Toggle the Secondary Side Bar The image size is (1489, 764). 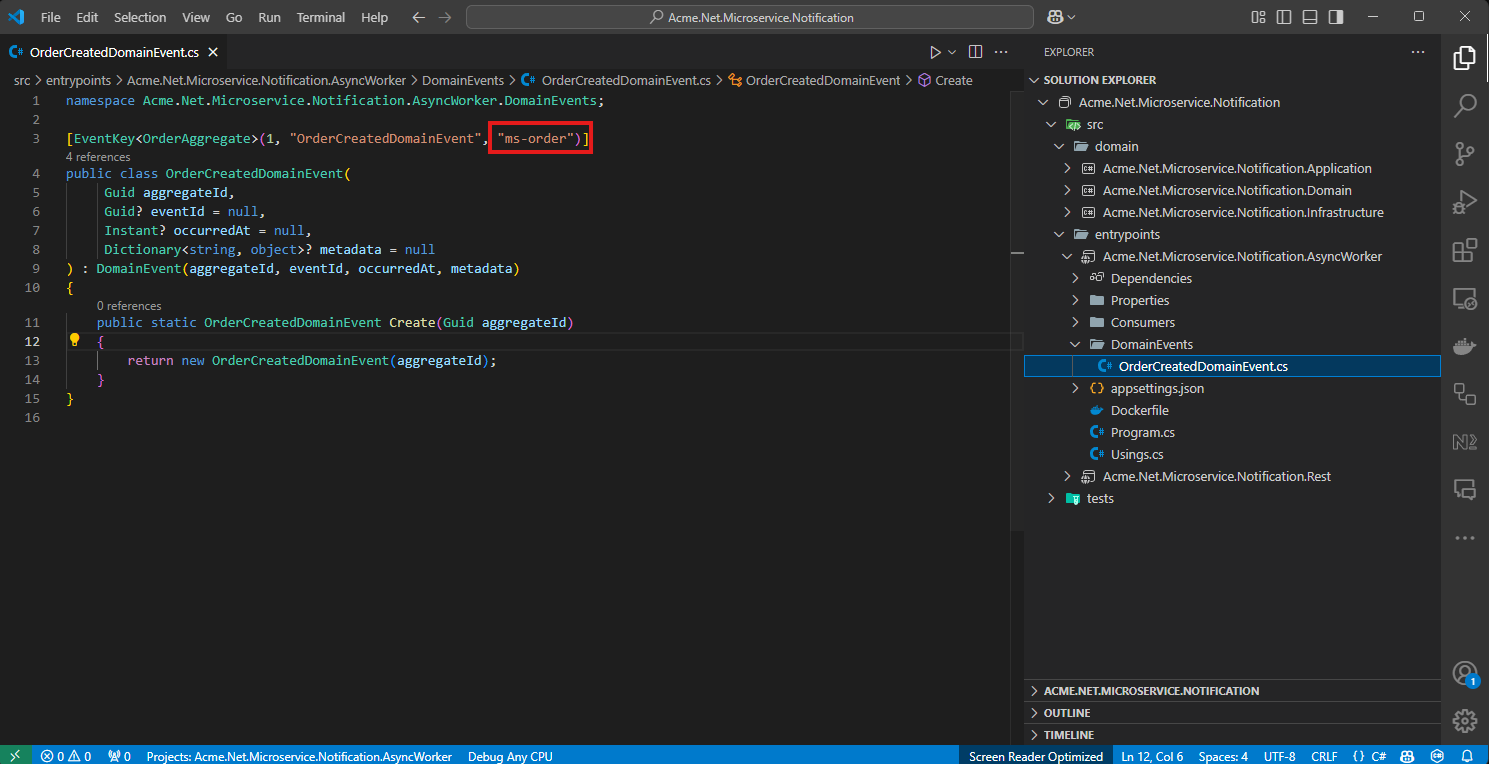1336,17
